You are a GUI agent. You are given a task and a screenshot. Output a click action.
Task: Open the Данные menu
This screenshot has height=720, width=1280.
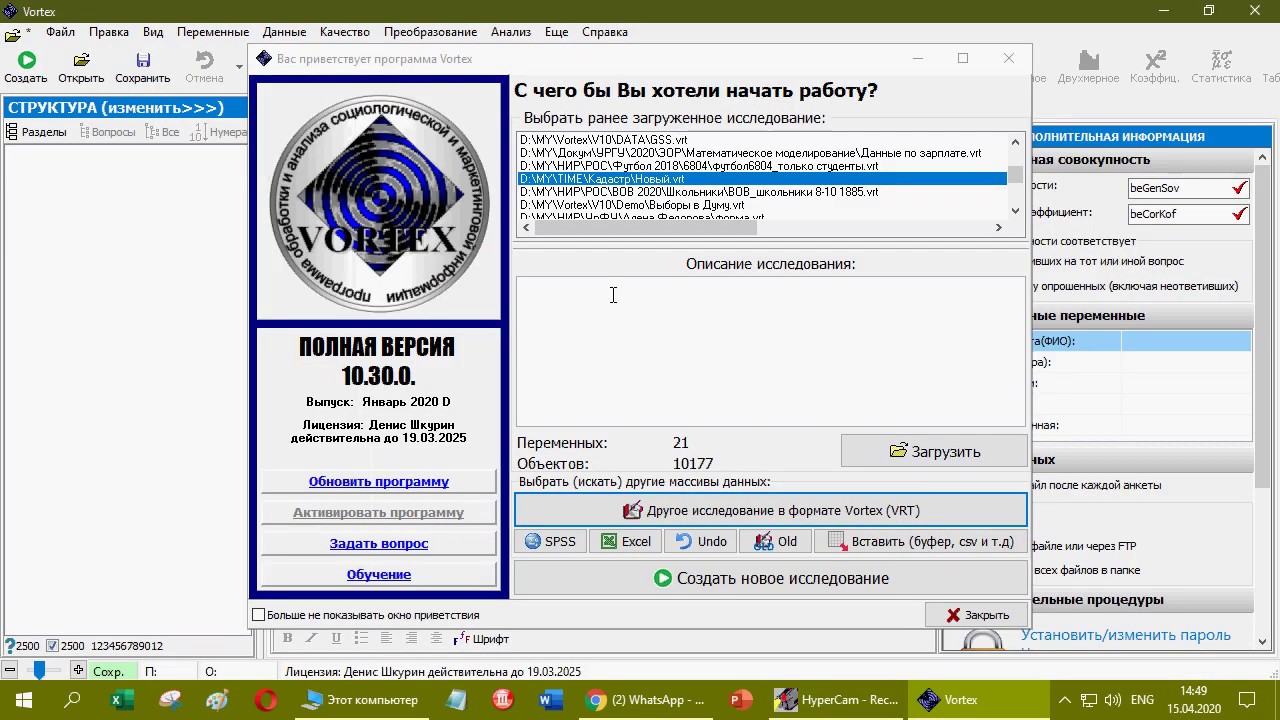pyautogui.click(x=285, y=32)
